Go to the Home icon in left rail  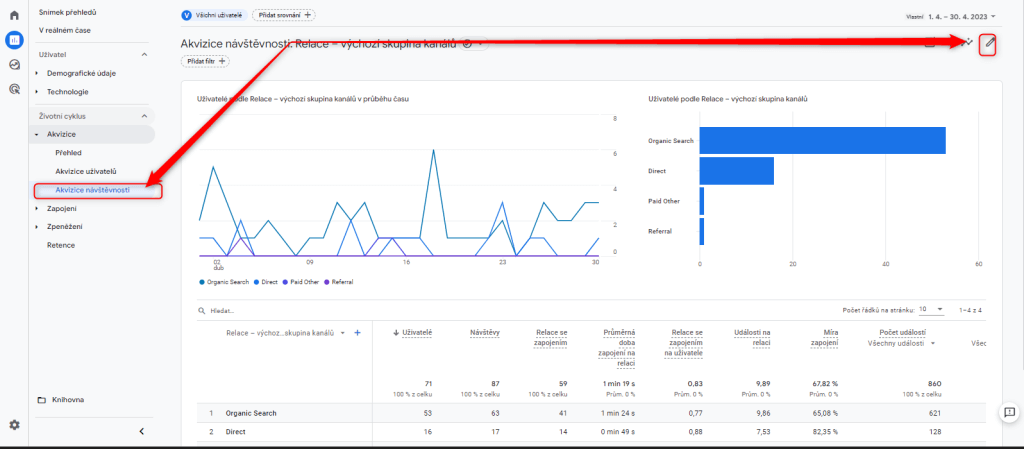point(14,16)
